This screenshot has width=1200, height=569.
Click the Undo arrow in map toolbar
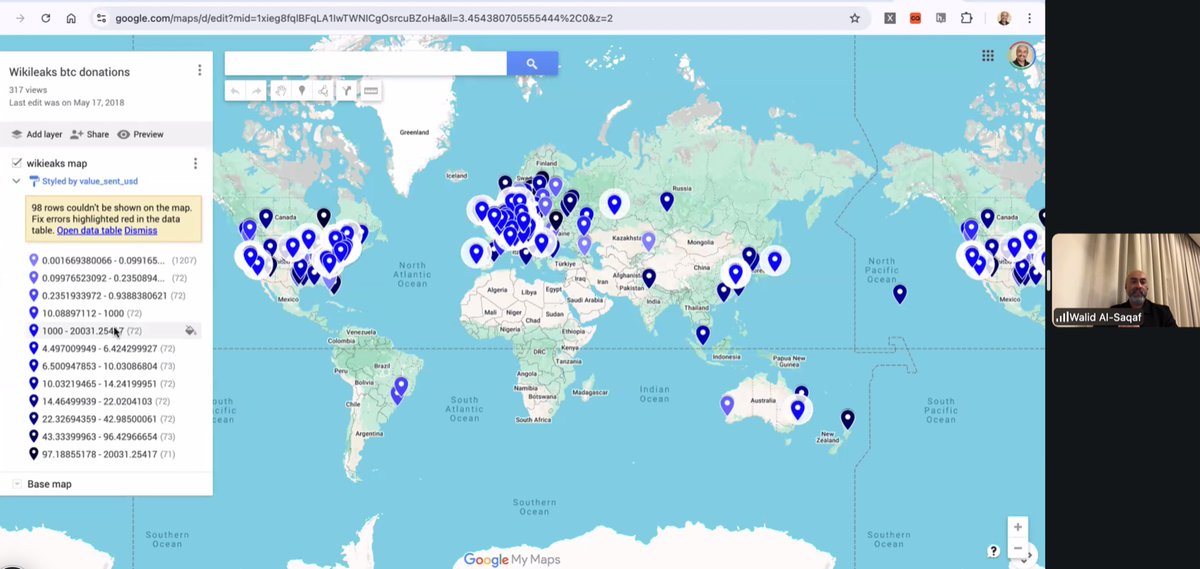click(x=235, y=91)
